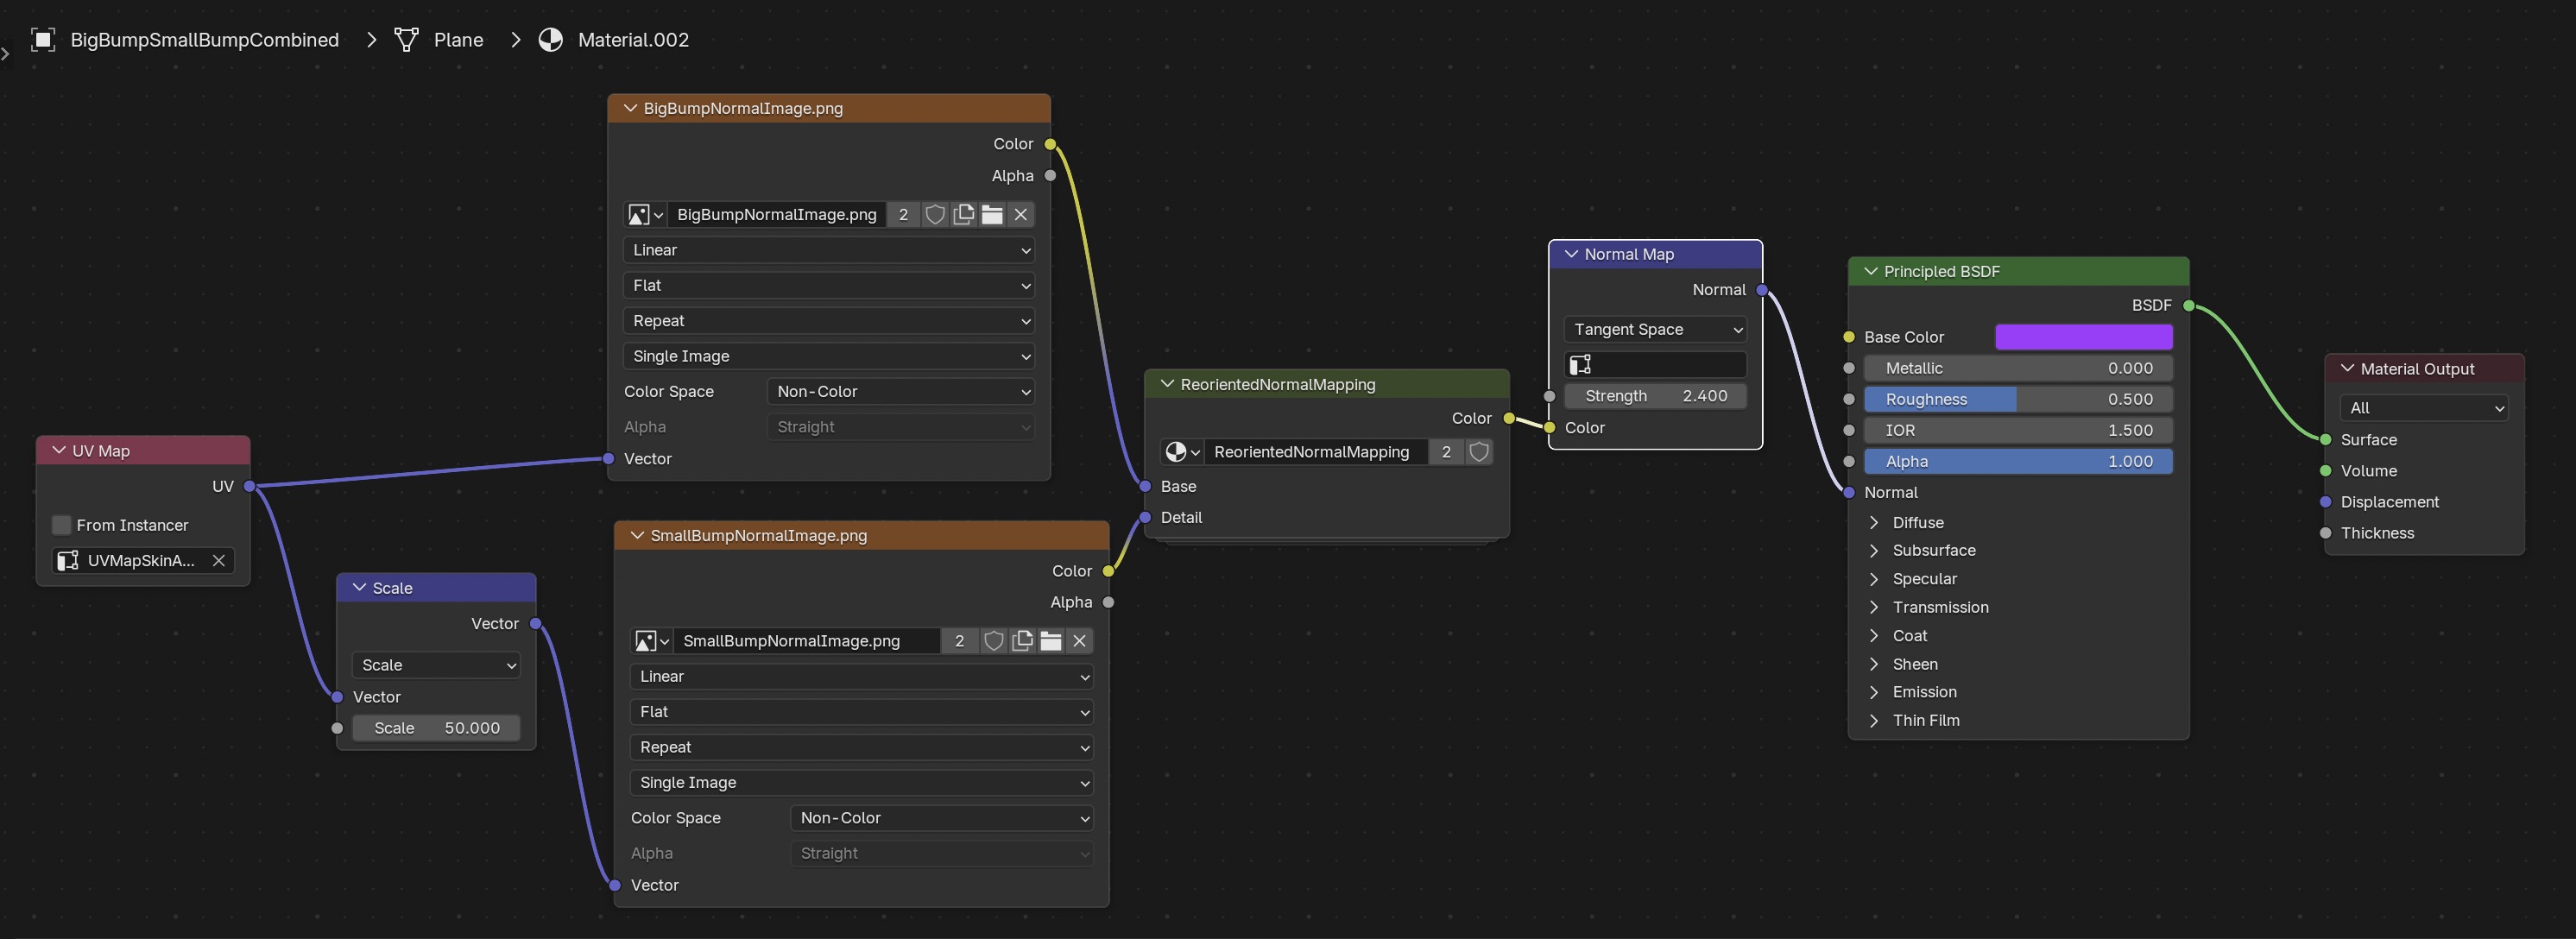2576x939 pixels.
Task: Expand the Subsurface panel
Action: point(1874,551)
